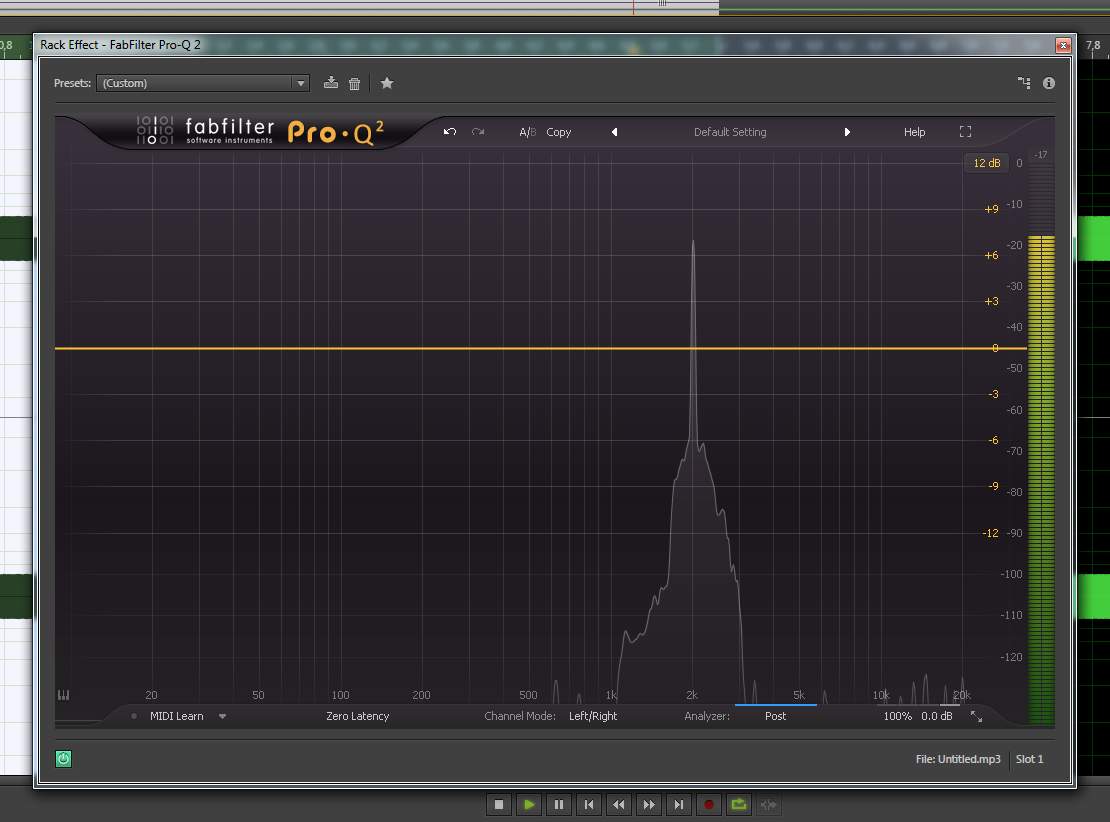Screen dimensions: 1110x822
Task: Delete preset with the trash icon
Action: click(x=355, y=84)
